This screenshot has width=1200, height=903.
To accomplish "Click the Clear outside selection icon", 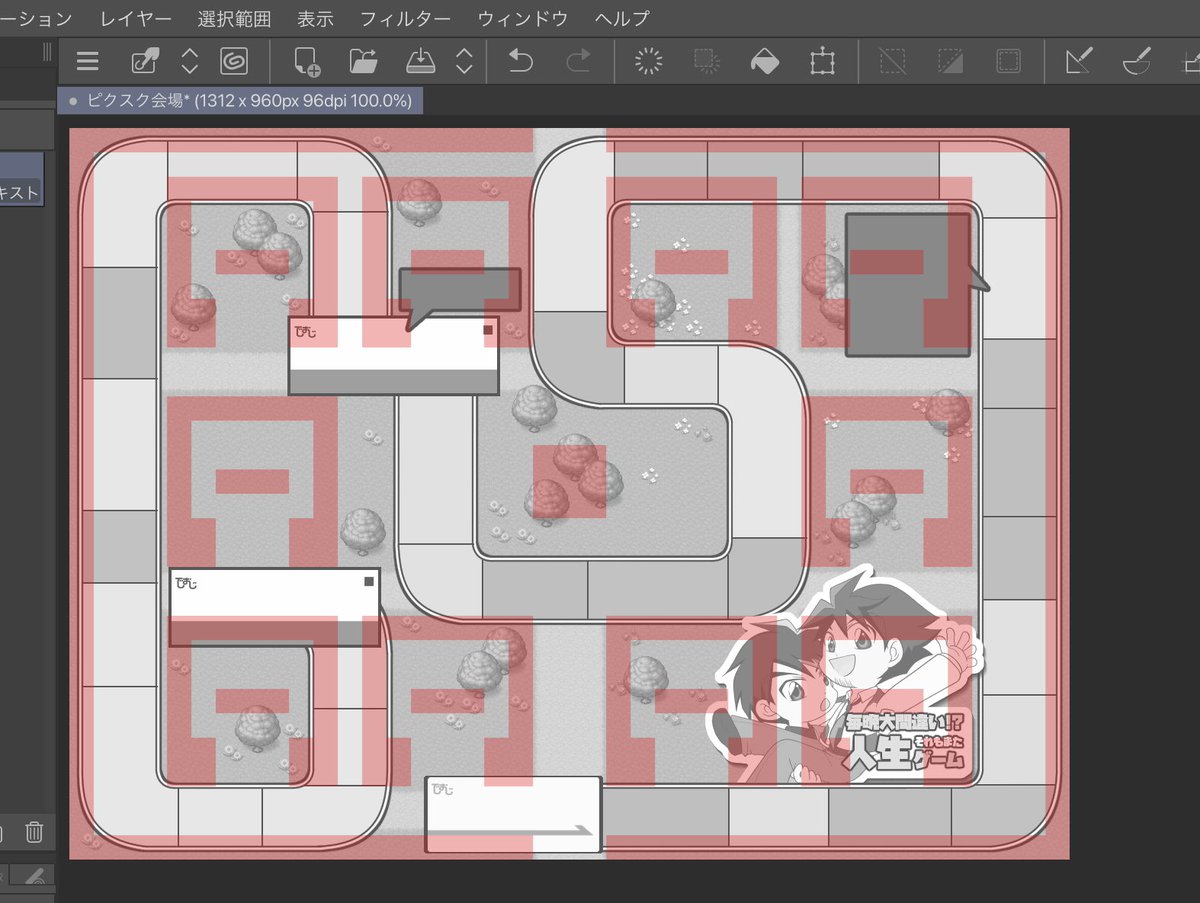I will pyautogui.click(x=707, y=62).
